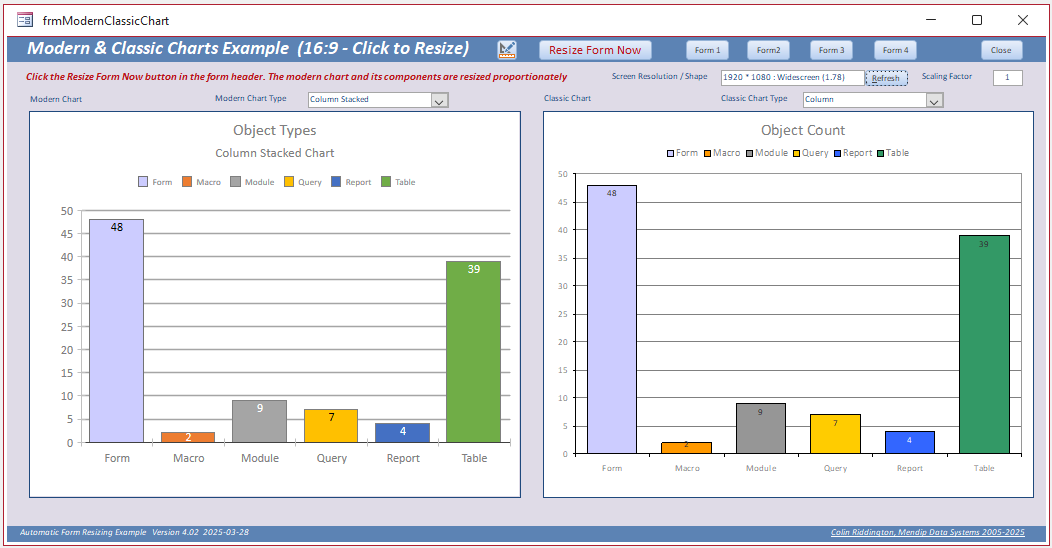The width and height of the screenshot is (1052, 548).
Task: Select the green Table bar in the classic chart
Action: 984,345
